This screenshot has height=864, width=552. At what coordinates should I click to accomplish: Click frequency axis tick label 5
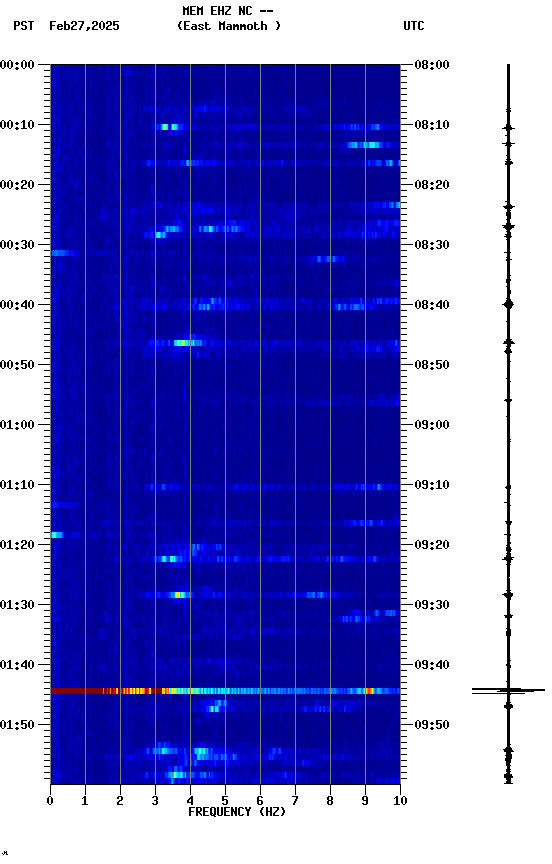(x=225, y=801)
